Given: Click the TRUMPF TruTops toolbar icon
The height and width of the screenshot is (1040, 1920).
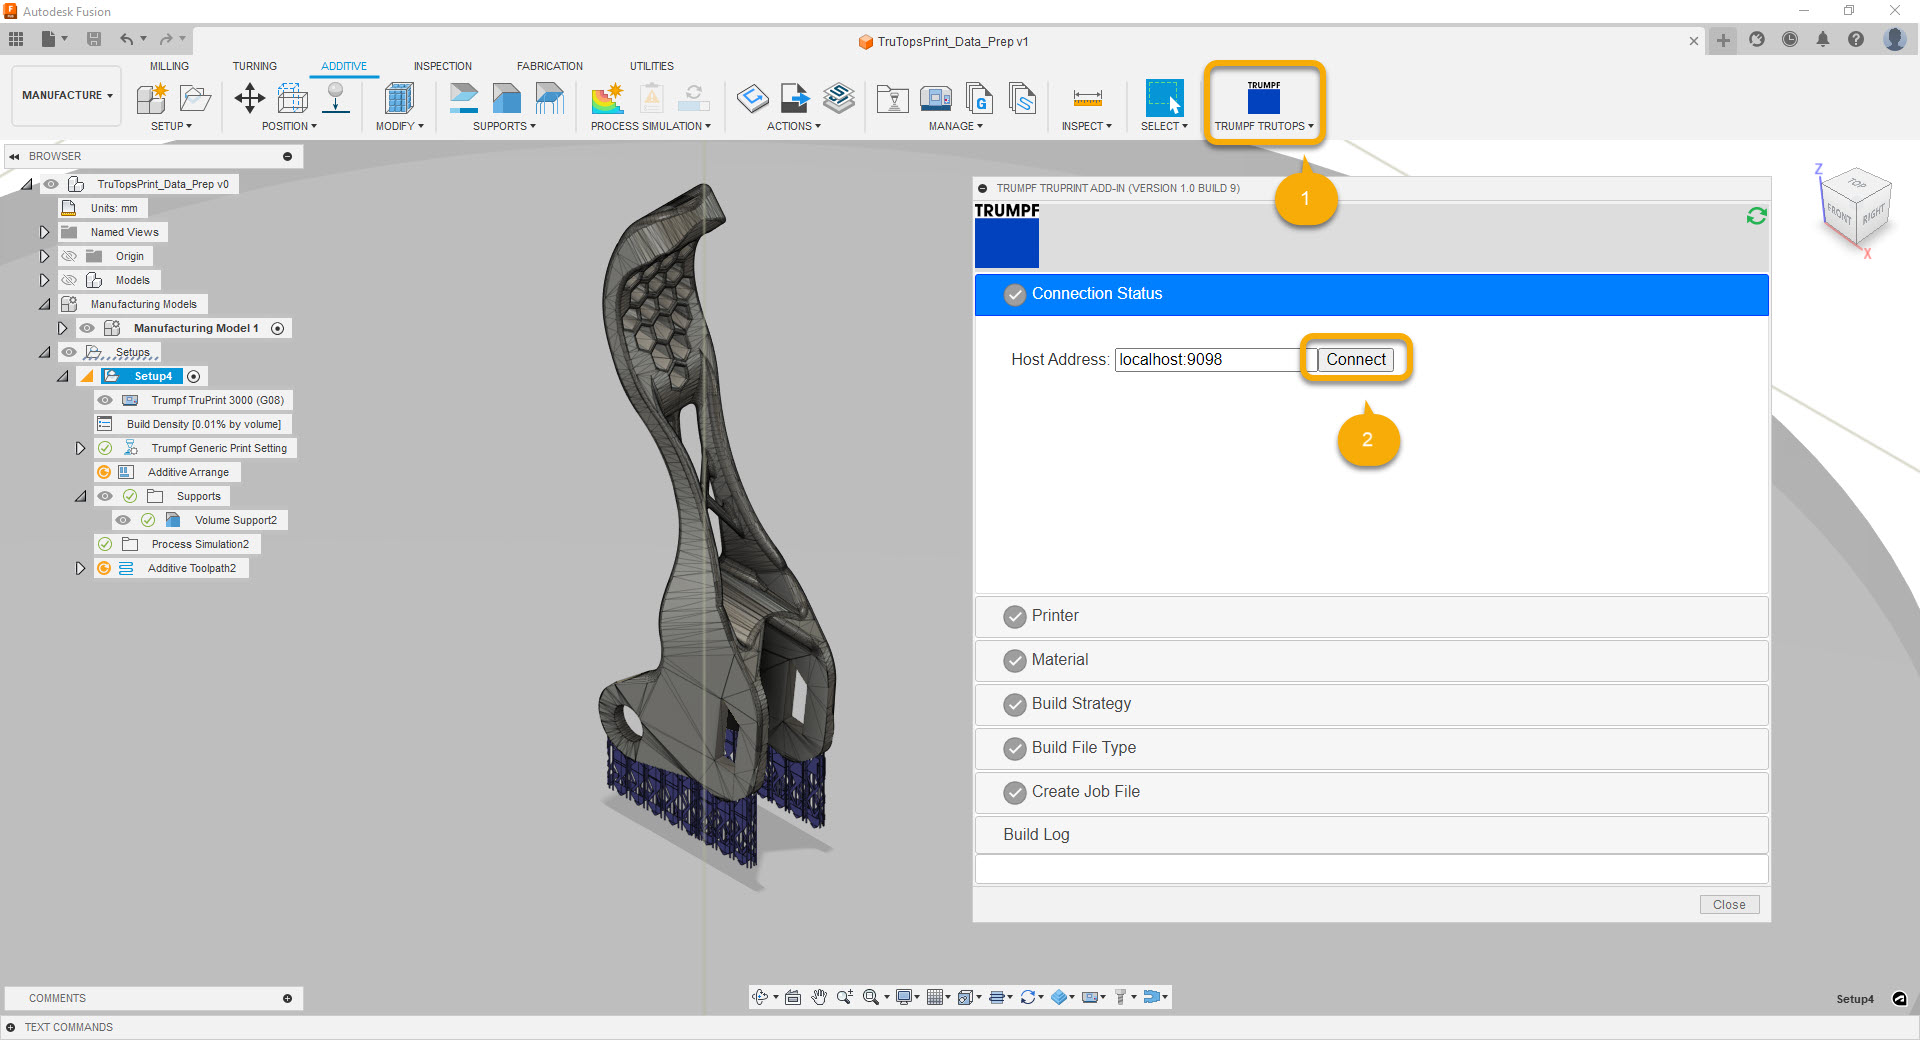Looking at the screenshot, I should coord(1263,99).
